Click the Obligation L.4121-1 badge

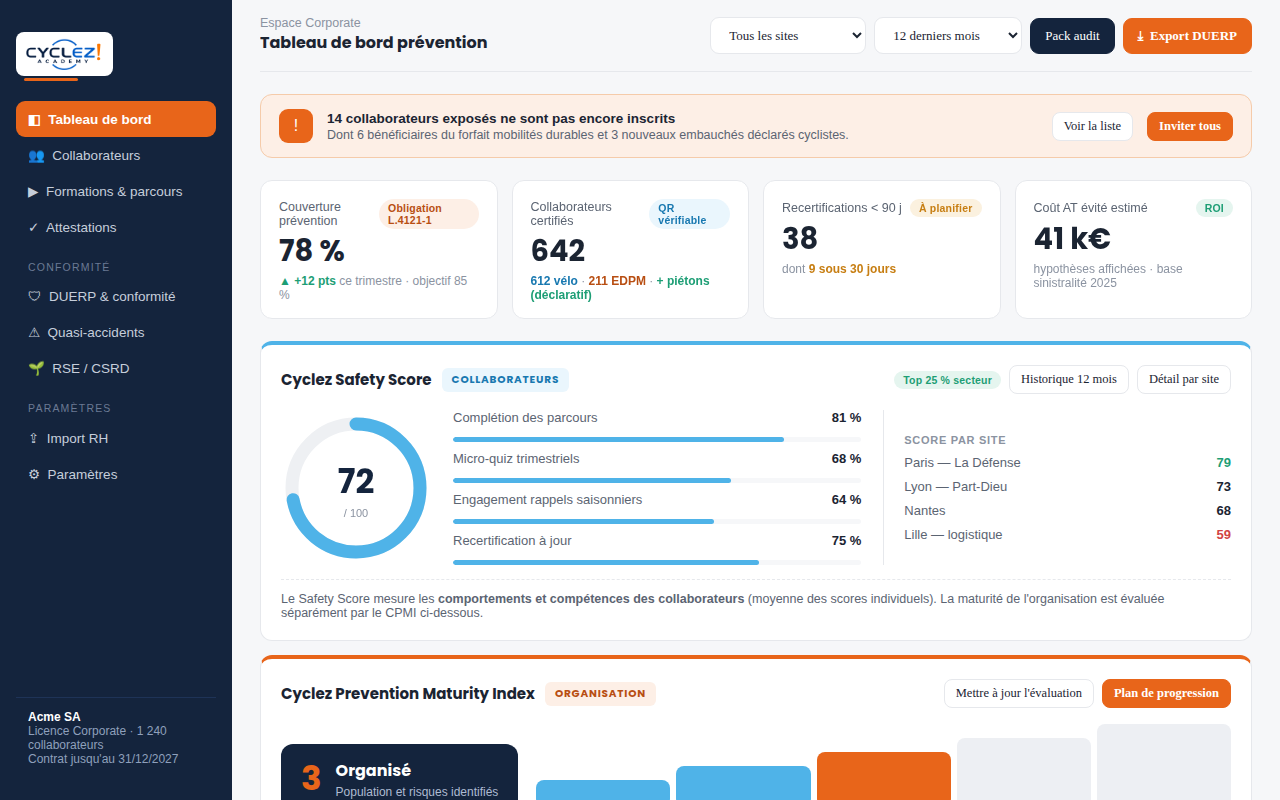click(428, 214)
